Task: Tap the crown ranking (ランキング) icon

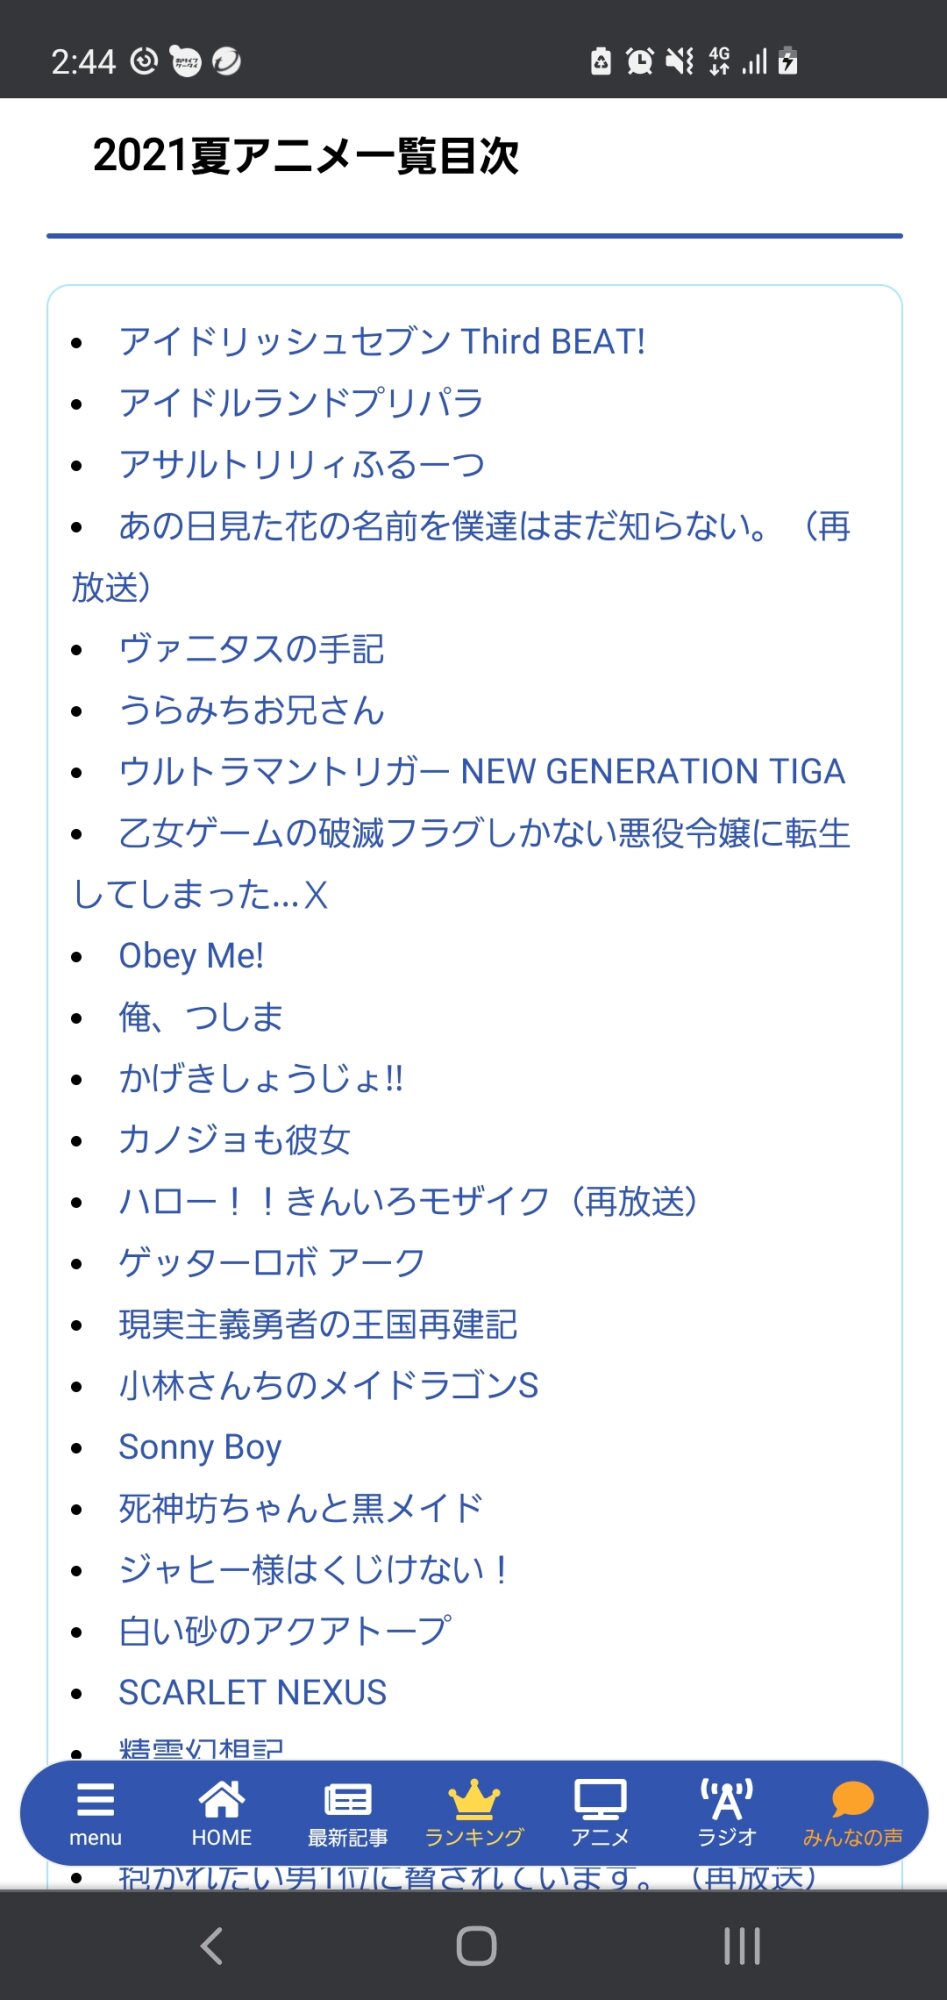Action: coord(474,1801)
